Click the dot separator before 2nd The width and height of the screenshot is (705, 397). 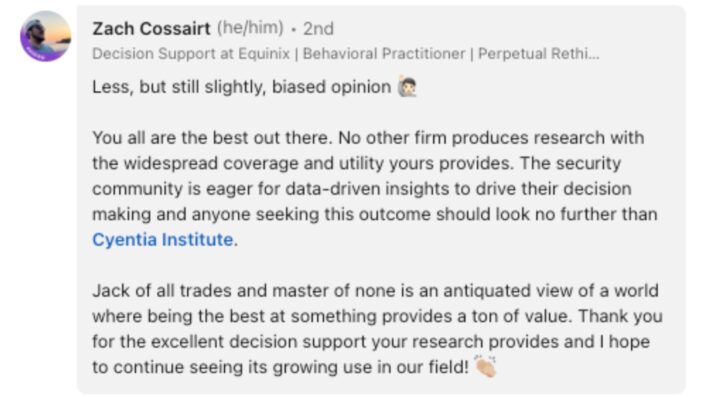[x=294, y=30]
